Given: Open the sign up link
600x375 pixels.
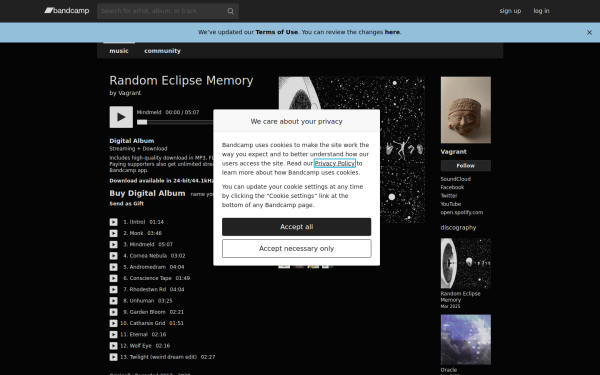Looking at the screenshot, I should coord(510,11).
